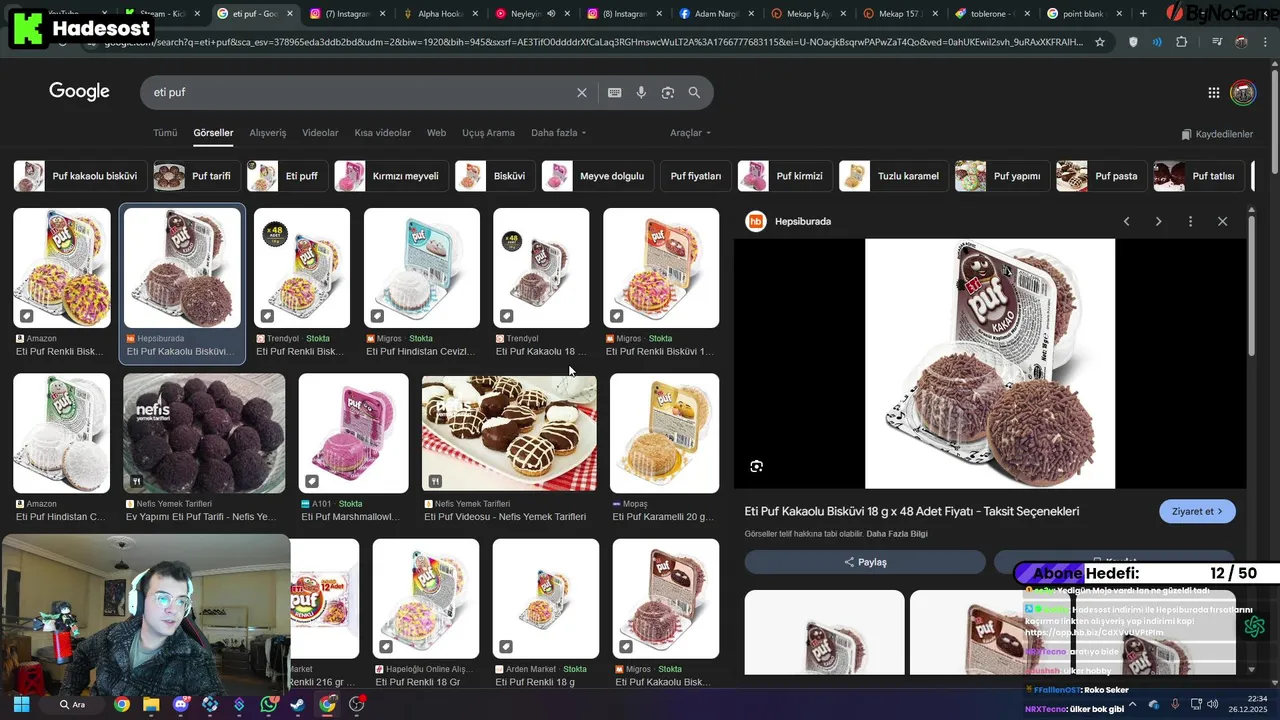Switch to the 'Kısa videolar' tab
This screenshot has height=720, width=1280.
(383, 133)
